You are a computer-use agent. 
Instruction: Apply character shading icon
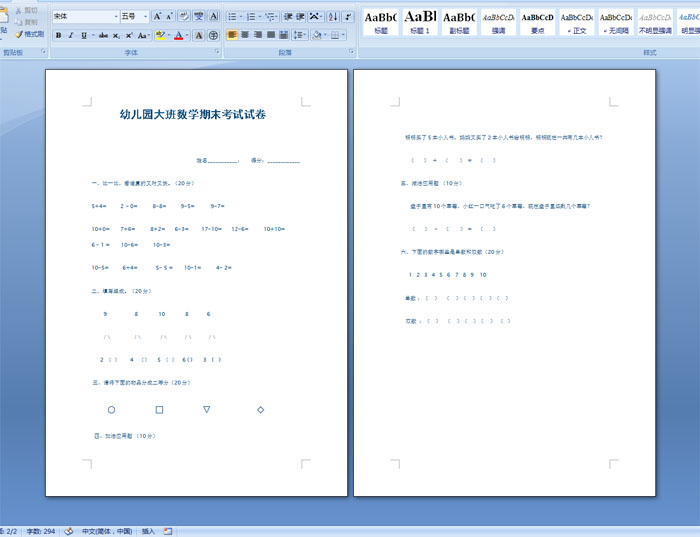[x=199, y=35]
